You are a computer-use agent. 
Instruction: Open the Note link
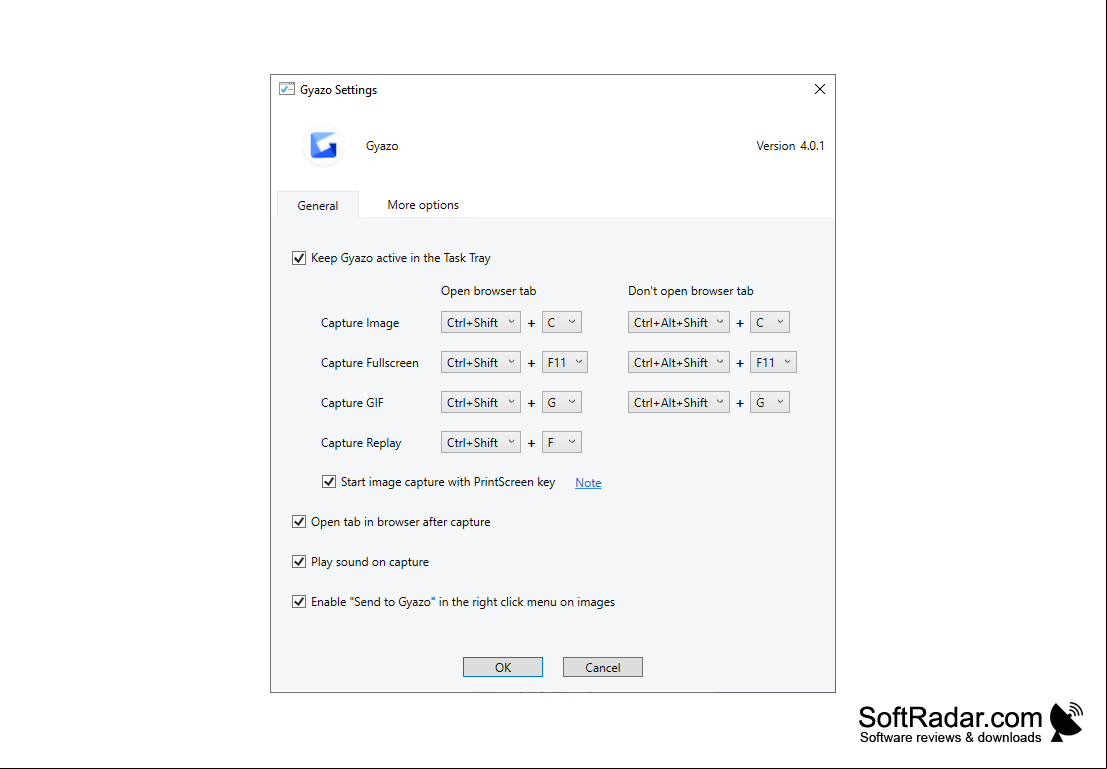click(588, 483)
